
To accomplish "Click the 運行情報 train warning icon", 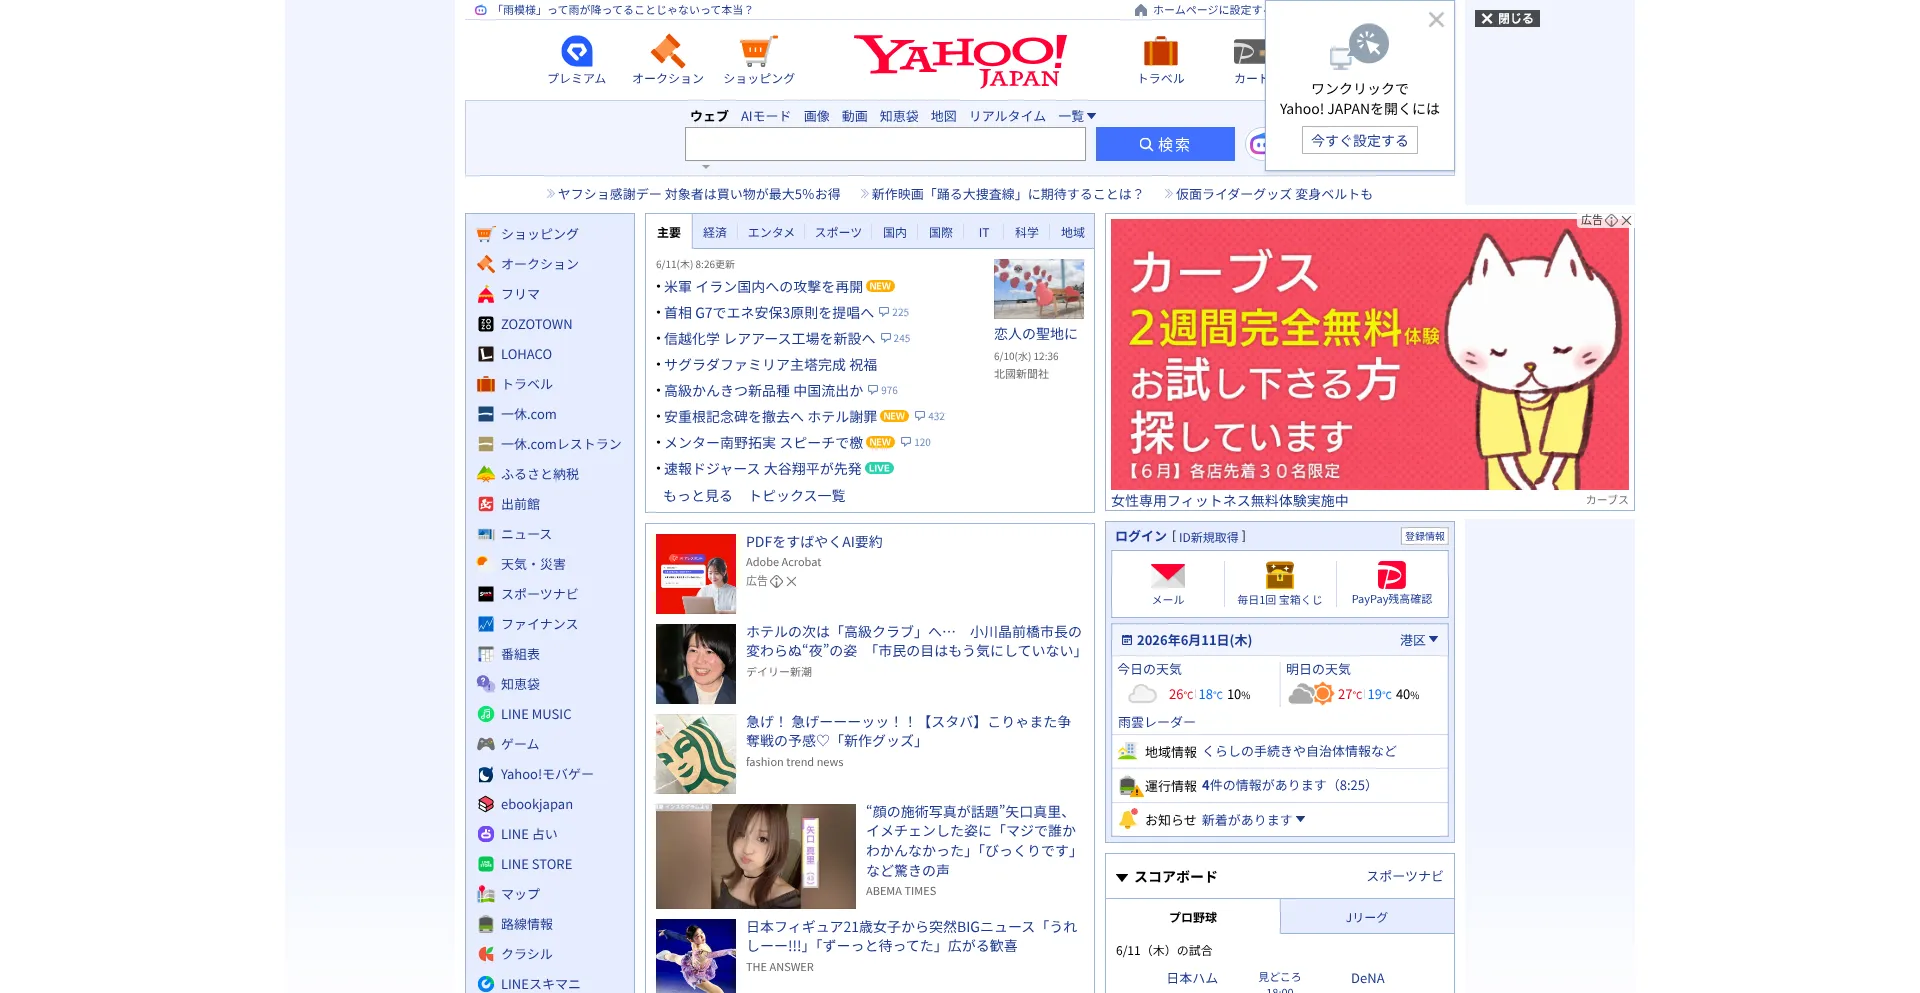I will (1130, 786).
